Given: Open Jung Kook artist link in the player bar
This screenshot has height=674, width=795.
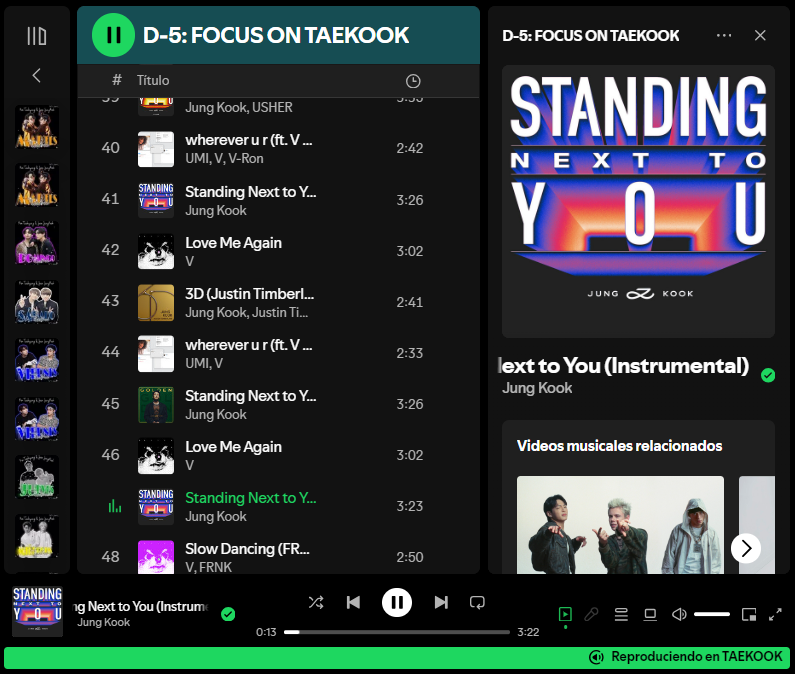Looking at the screenshot, I should pyautogui.click(x=103, y=622).
